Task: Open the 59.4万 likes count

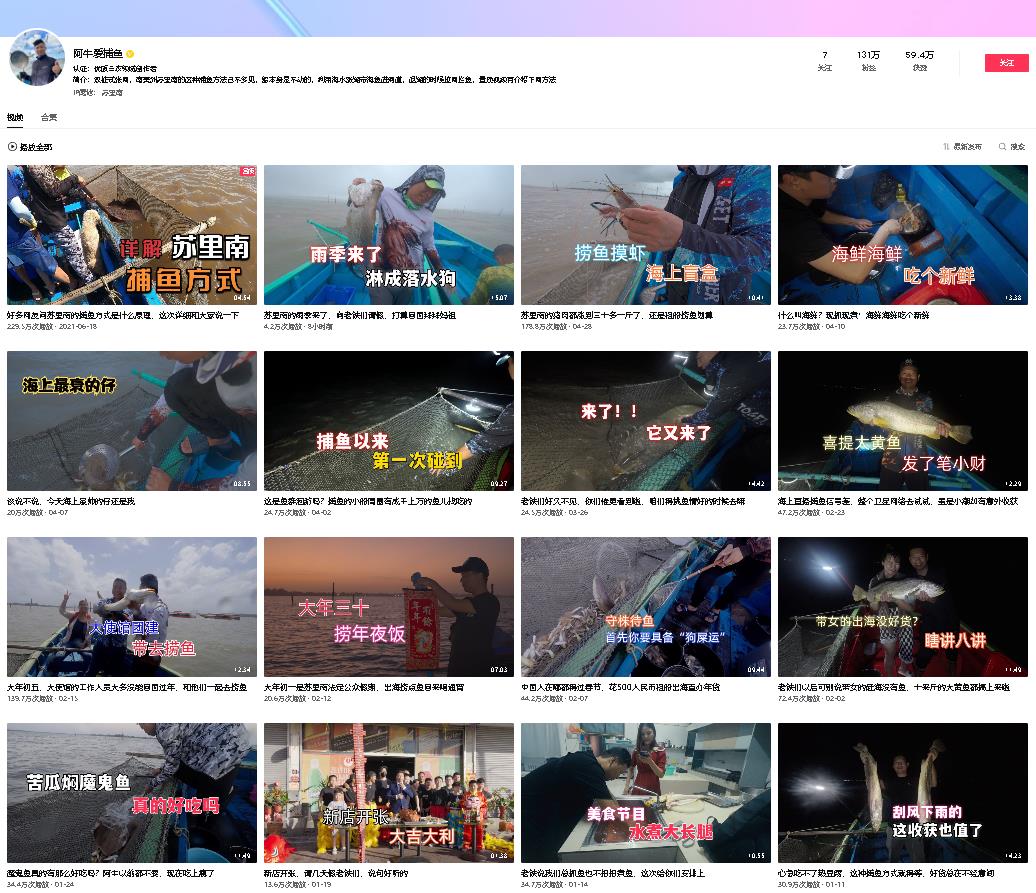Action: pyautogui.click(x=919, y=60)
